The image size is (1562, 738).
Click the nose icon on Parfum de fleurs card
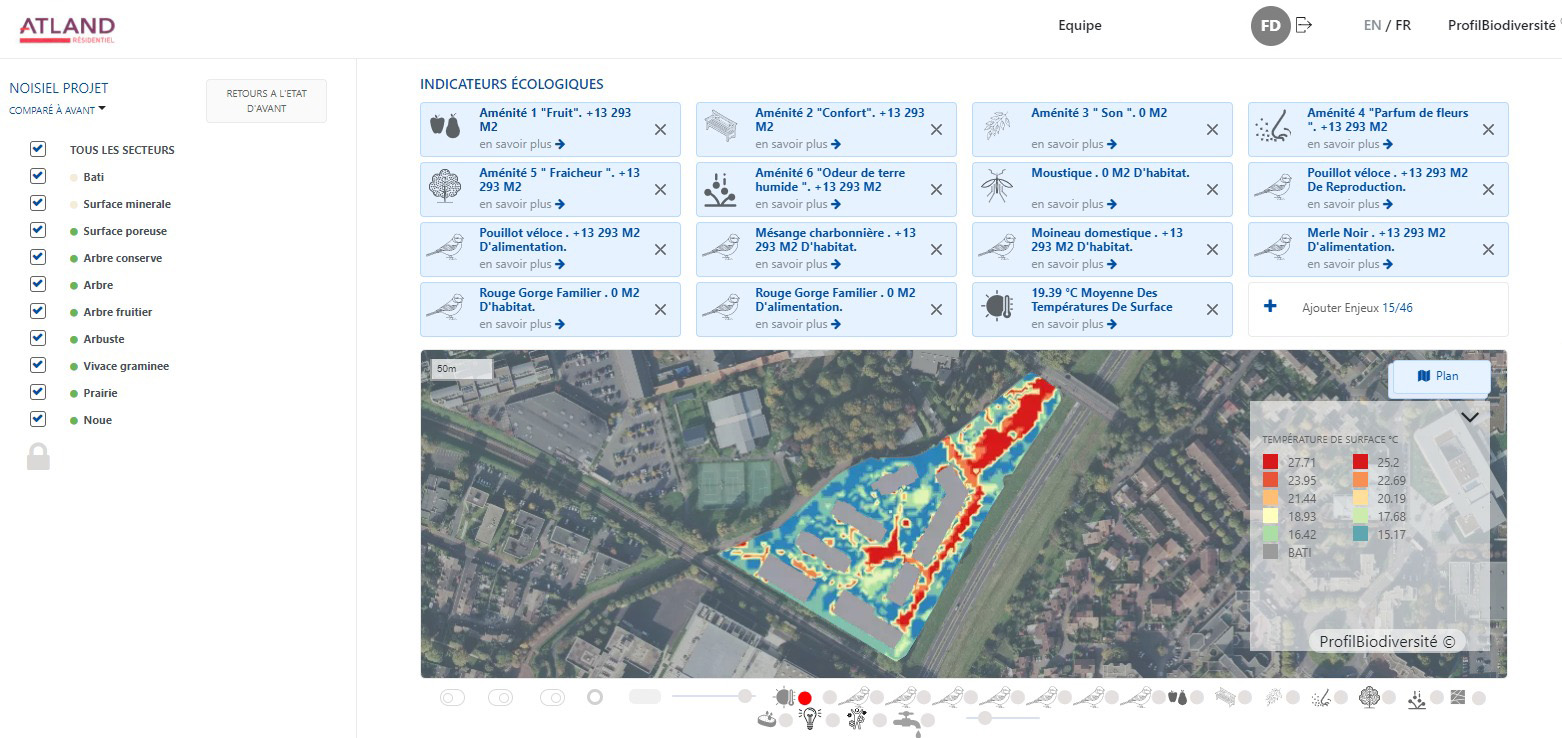coord(1272,127)
